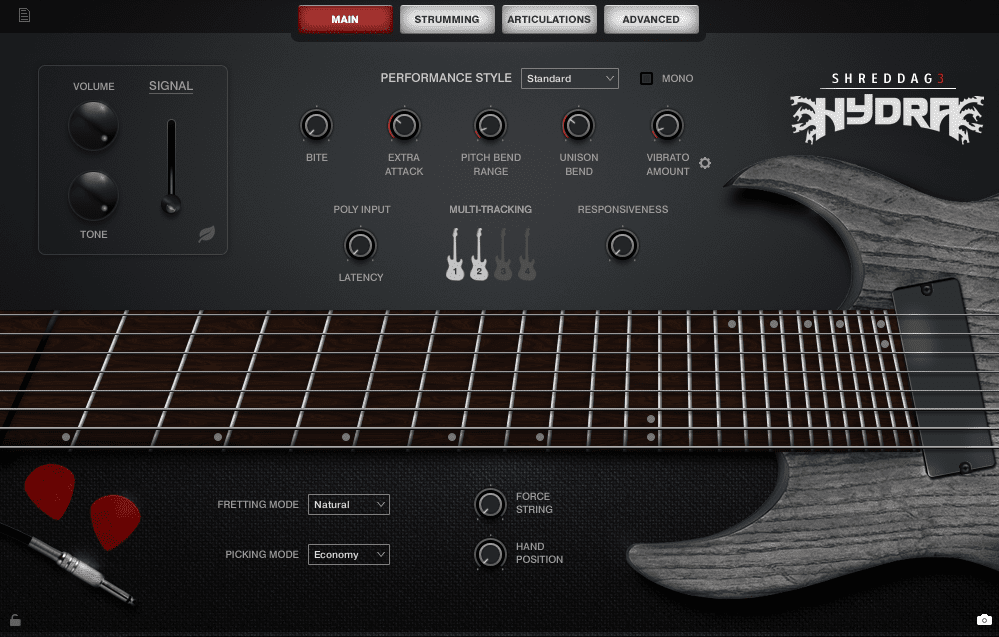Select multi-tracking guitar 2
Image resolution: width=999 pixels, height=637 pixels.
[479, 254]
